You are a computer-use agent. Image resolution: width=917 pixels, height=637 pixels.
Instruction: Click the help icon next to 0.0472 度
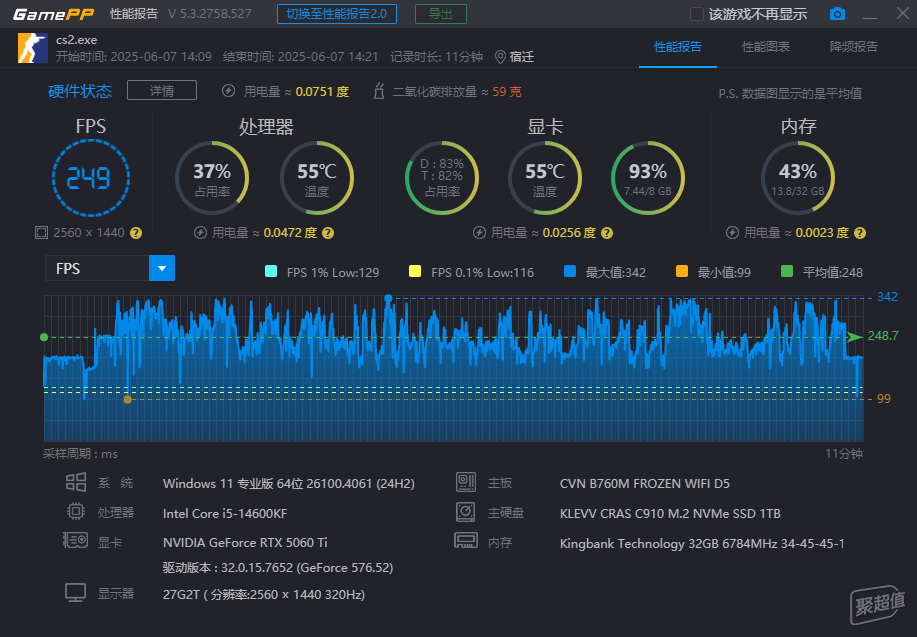[x=328, y=233]
